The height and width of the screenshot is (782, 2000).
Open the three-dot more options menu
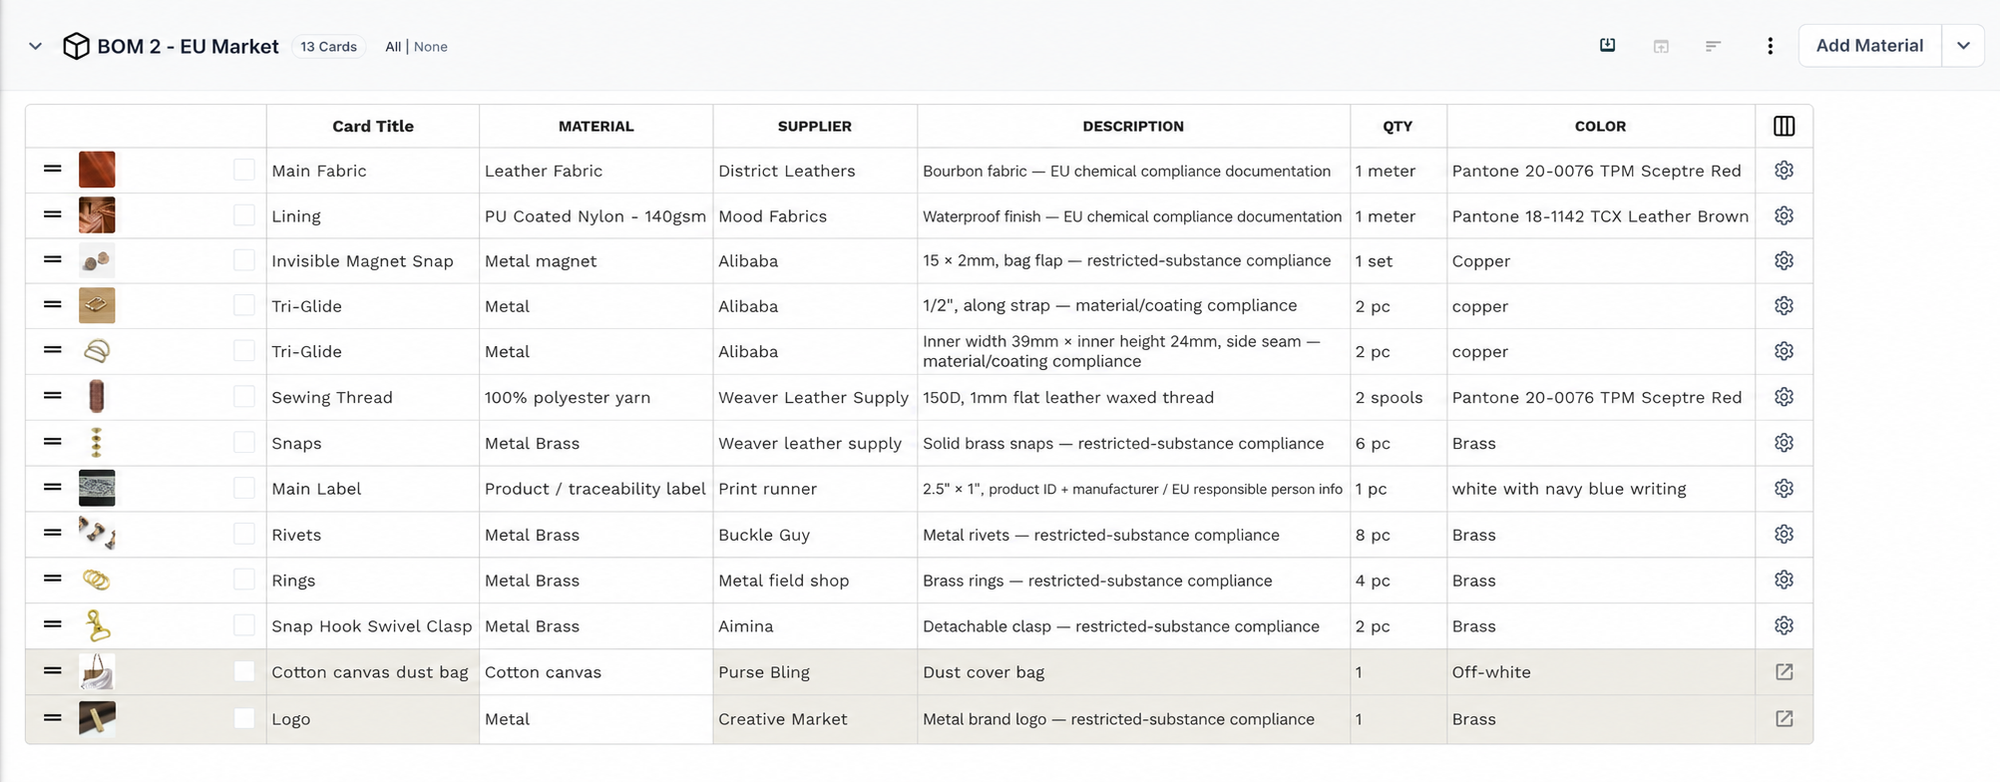point(1770,46)
